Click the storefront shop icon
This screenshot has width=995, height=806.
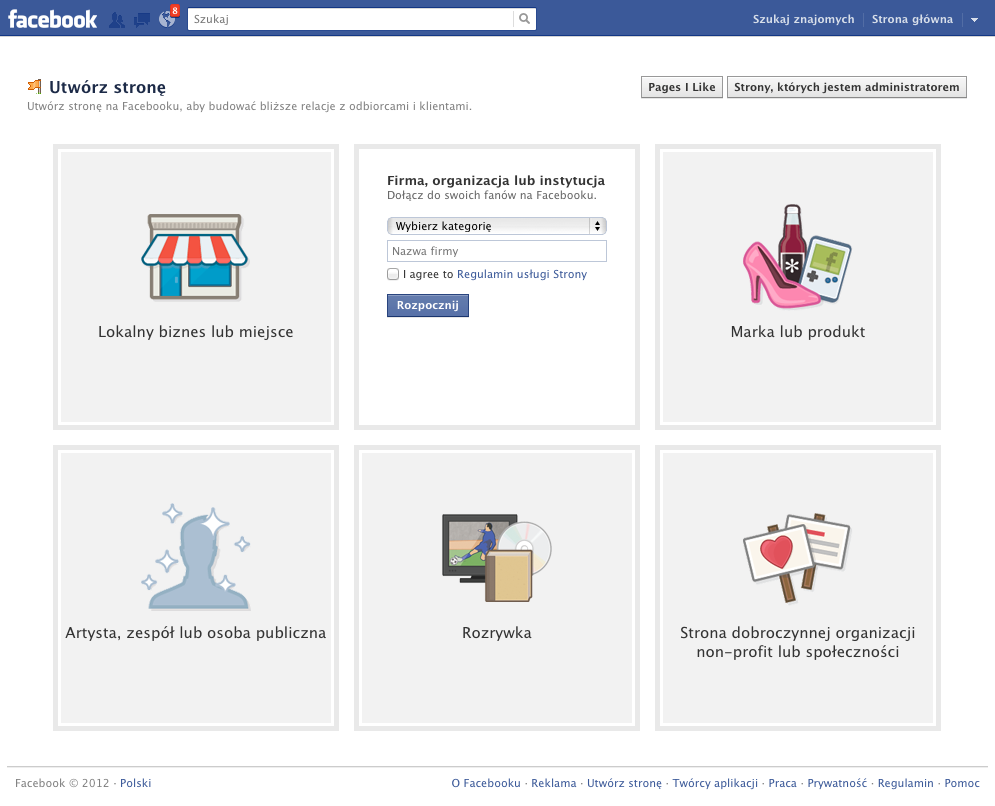(x=194, y=256)
